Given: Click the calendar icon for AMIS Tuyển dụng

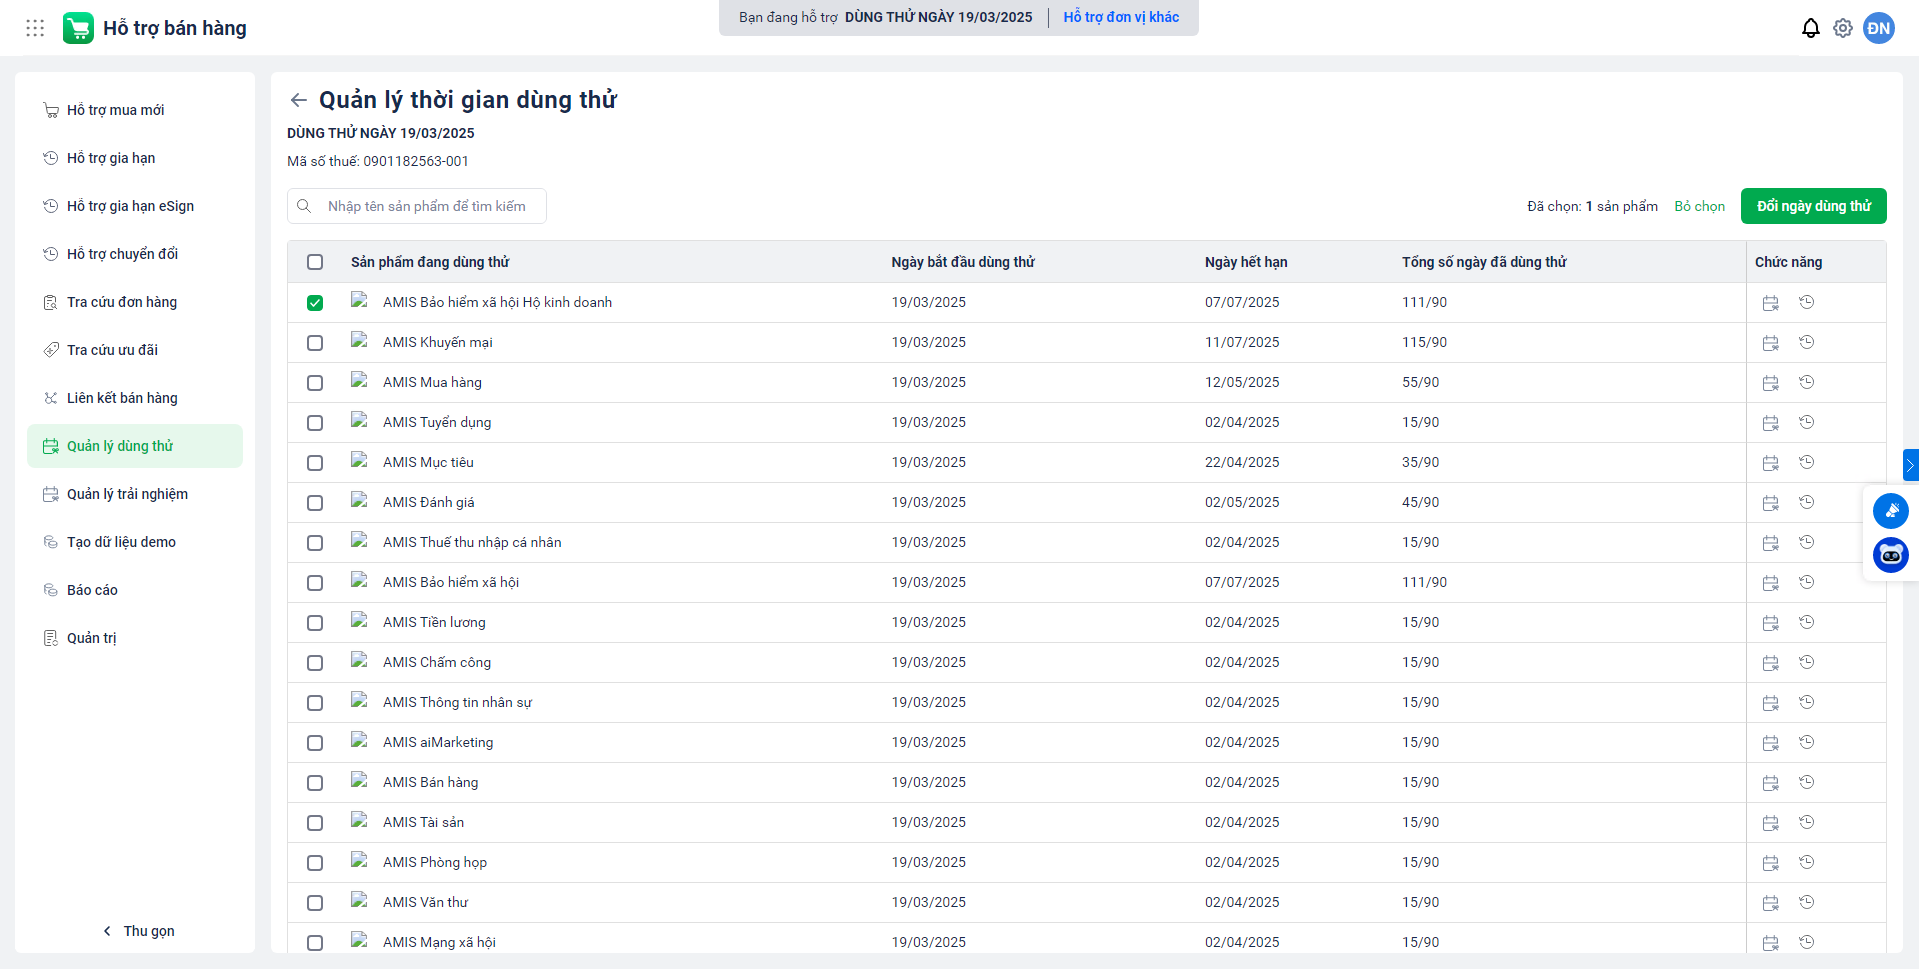Looking at the screenshot, I should click(x=1770, y=423).
